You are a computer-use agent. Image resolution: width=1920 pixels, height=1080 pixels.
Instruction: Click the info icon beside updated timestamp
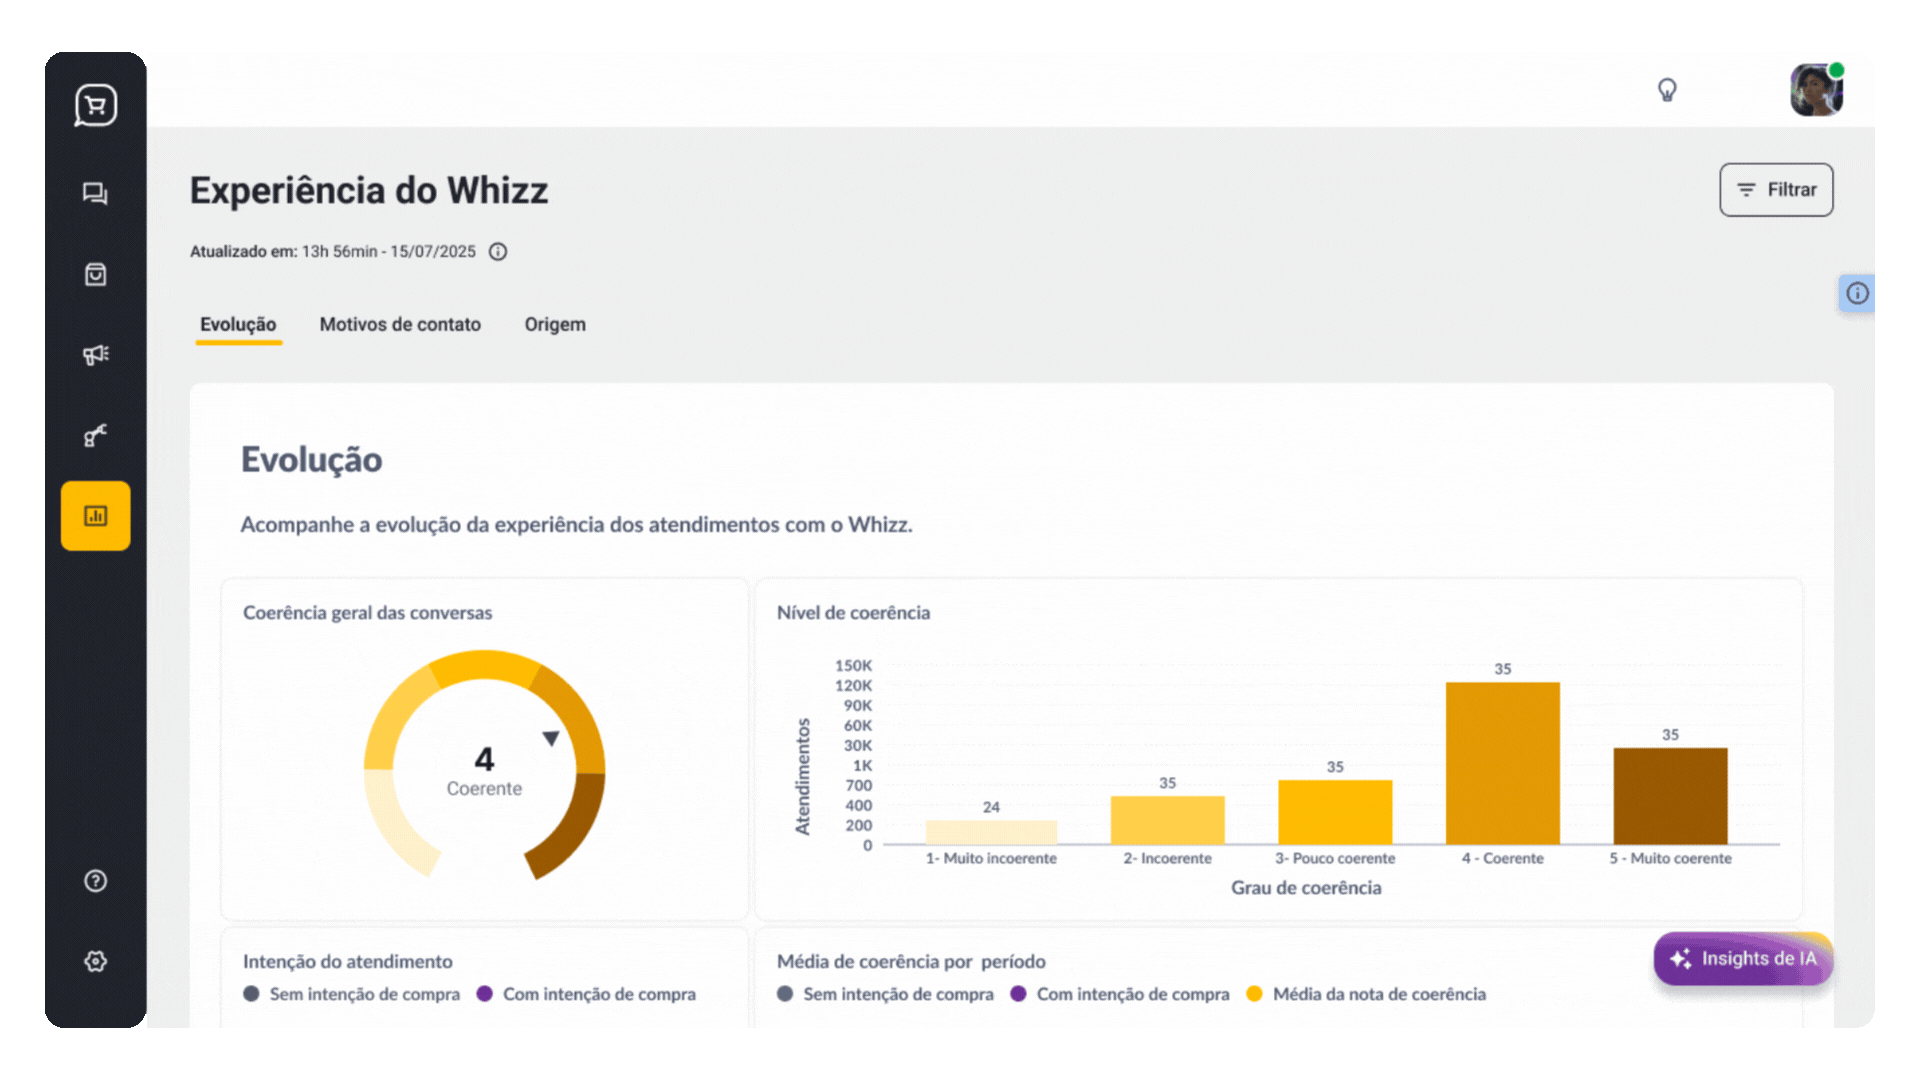(498, 252)
